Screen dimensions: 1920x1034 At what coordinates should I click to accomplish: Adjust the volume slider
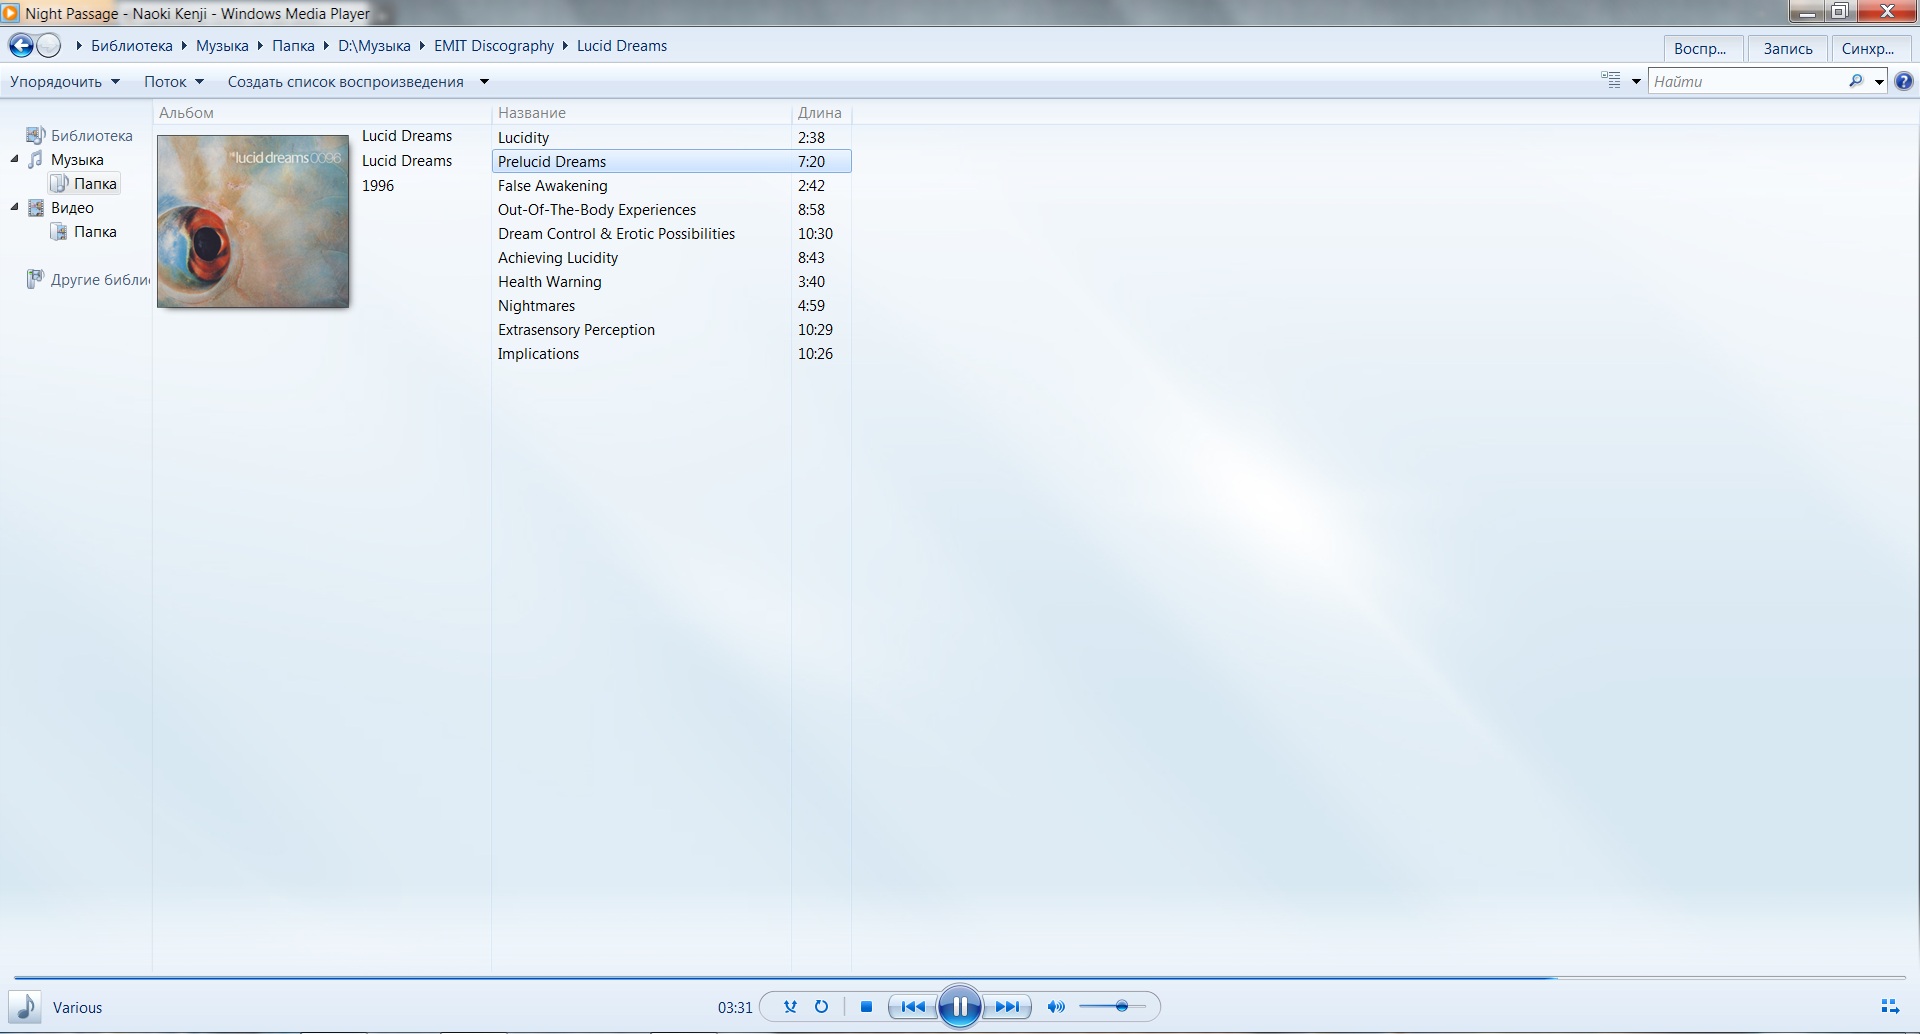[1113, 1007]
